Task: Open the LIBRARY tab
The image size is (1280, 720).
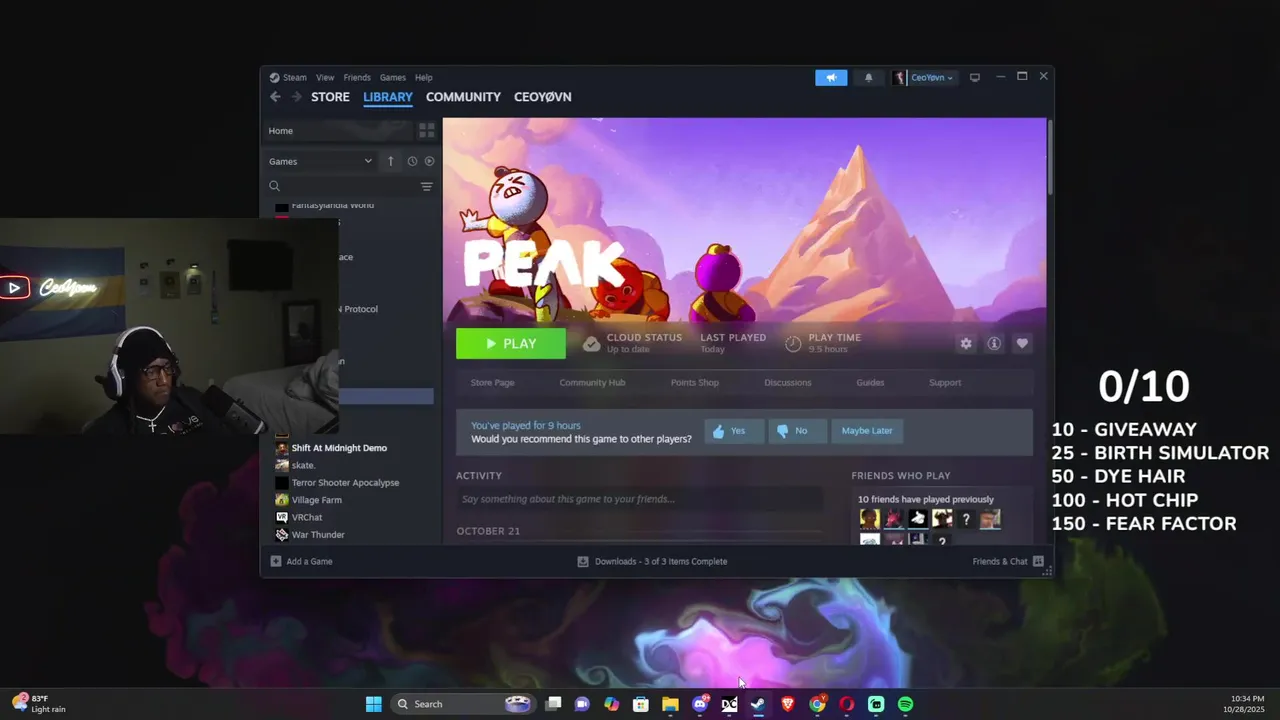Action: [388, 97]
